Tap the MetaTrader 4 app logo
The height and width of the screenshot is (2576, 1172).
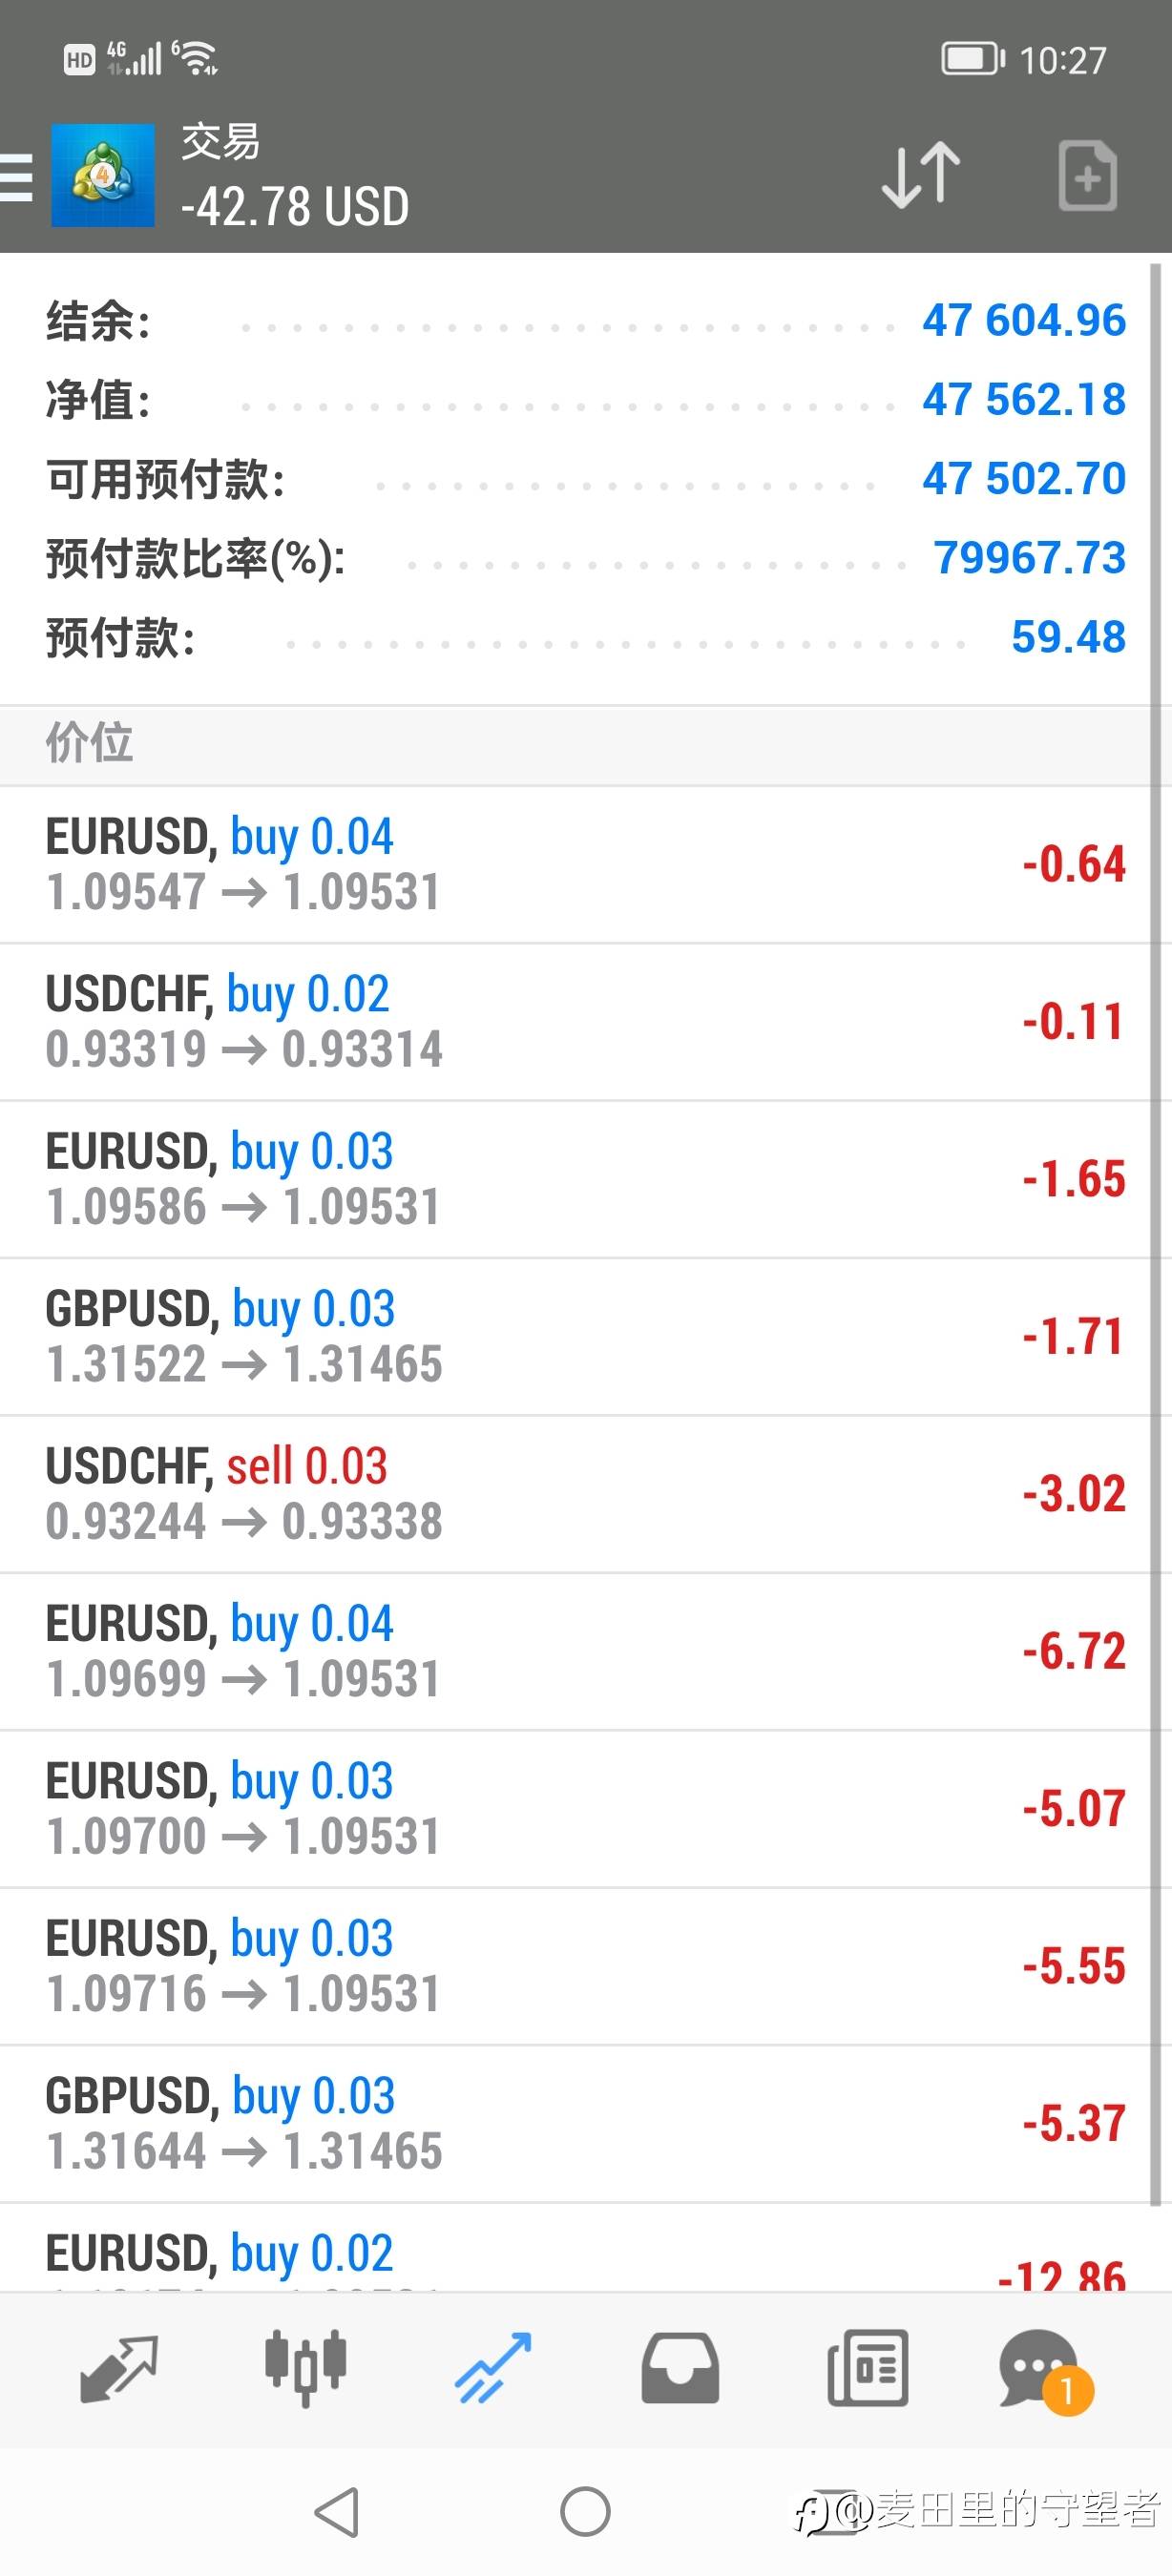[x=103, y=176]
